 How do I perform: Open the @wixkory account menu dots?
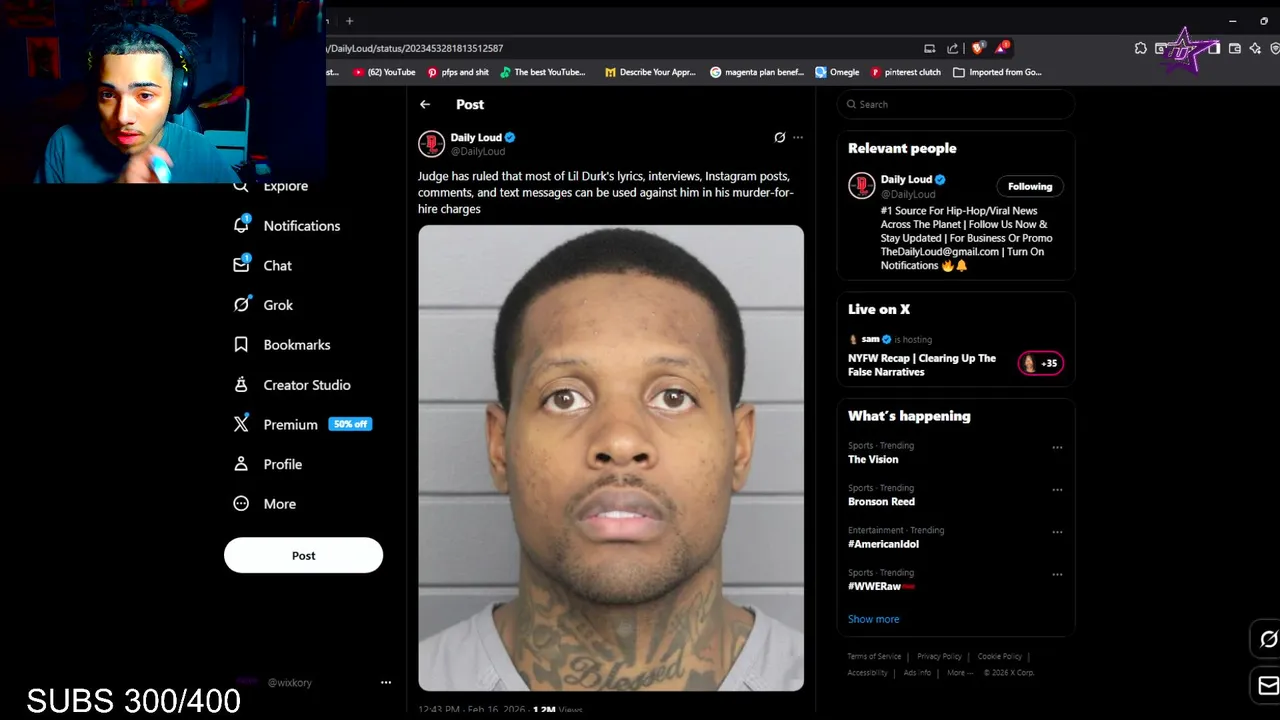pos(386,682)
